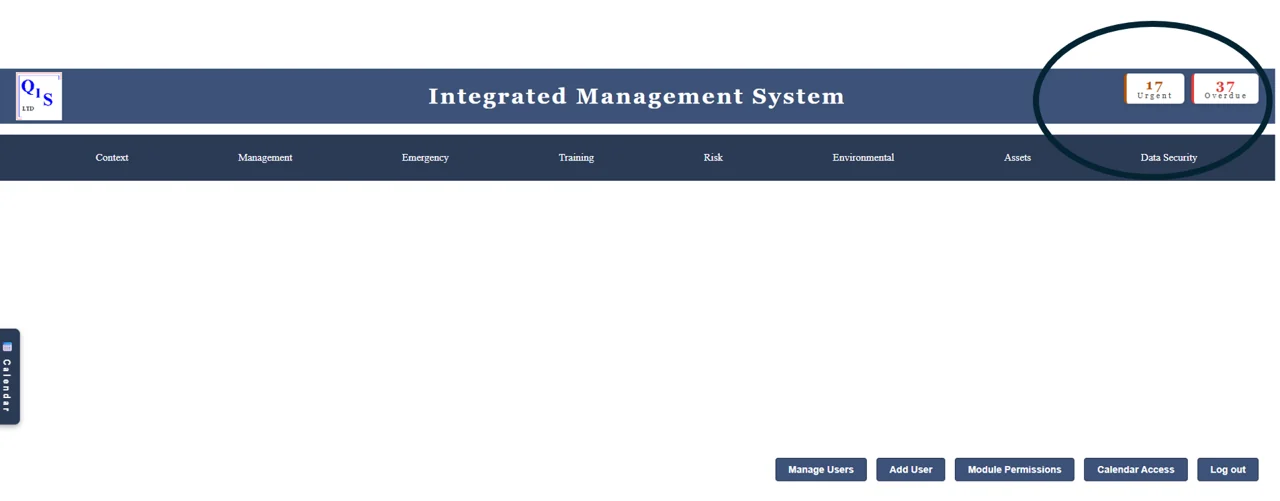
Task: Open Module Permissions
Action: pos(1014,470)
